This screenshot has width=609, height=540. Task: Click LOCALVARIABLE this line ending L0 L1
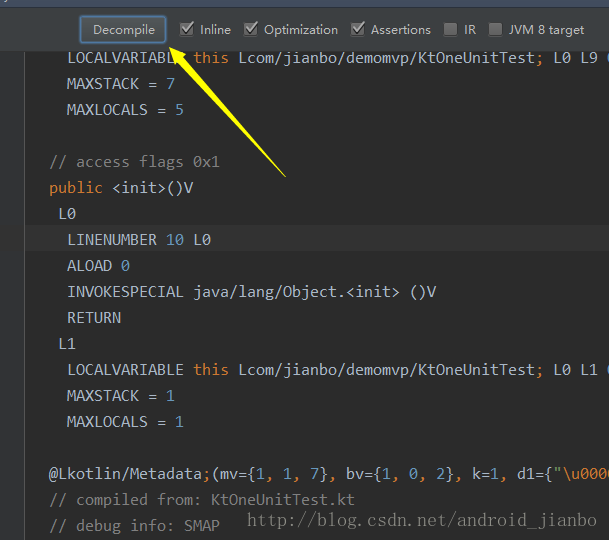338,370
